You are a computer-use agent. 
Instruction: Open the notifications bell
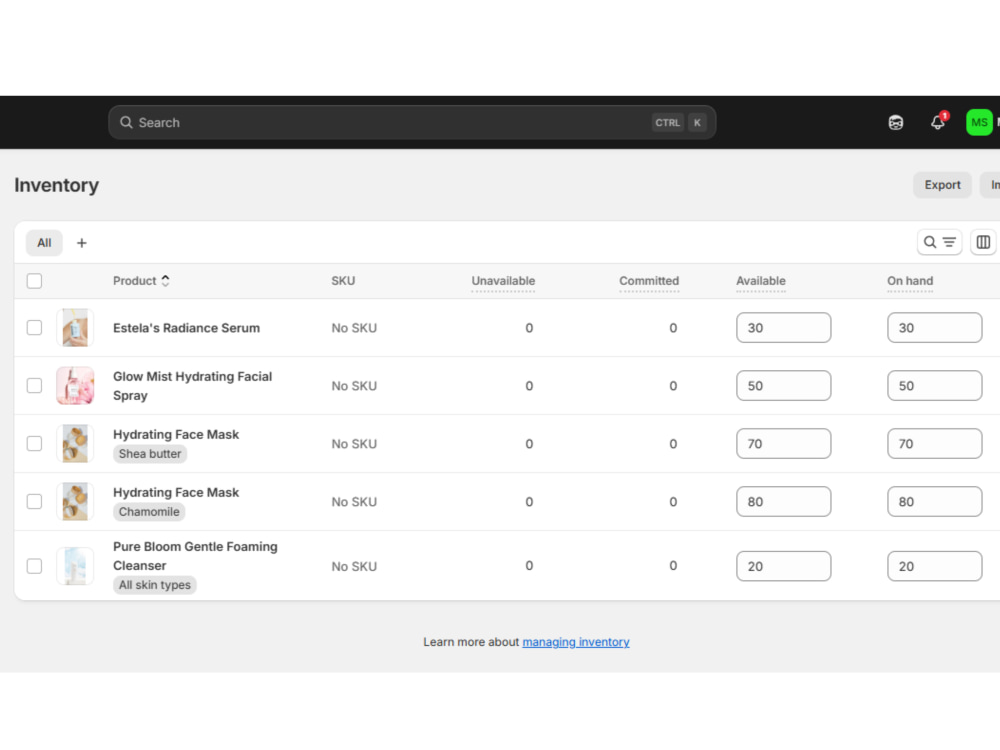938,122
